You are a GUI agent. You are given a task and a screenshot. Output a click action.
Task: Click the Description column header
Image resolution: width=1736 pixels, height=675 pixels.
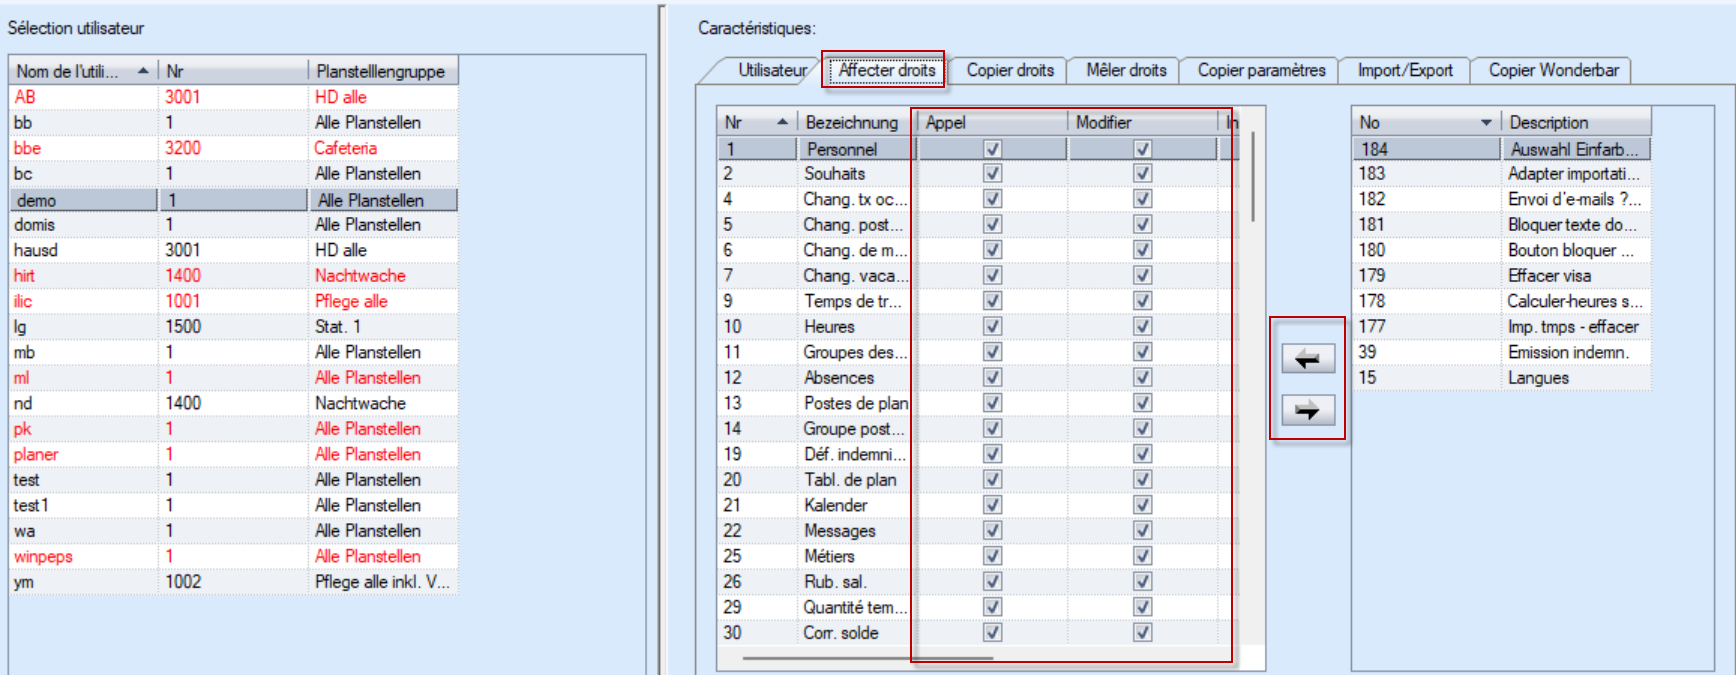point(1575,123)
